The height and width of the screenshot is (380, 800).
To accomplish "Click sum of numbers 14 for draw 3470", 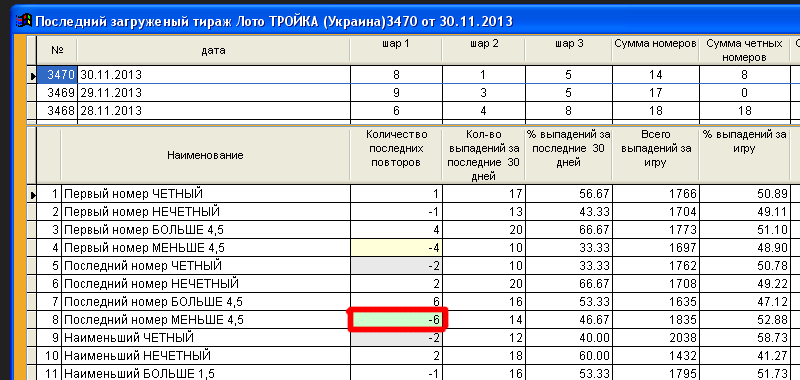I will point(656,75).
